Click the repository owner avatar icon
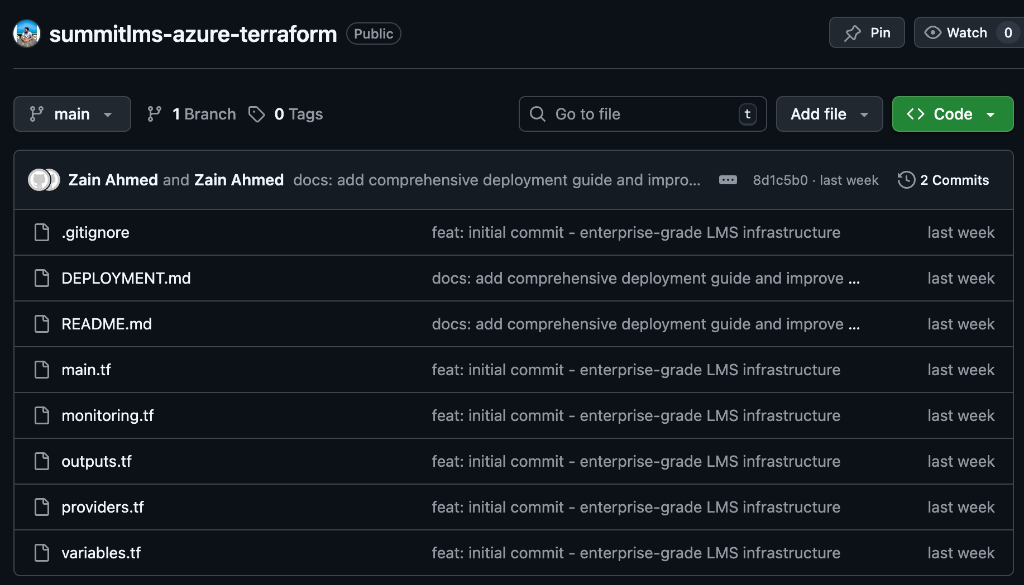This screenshot has height=585, width=1024. [26, 33]
